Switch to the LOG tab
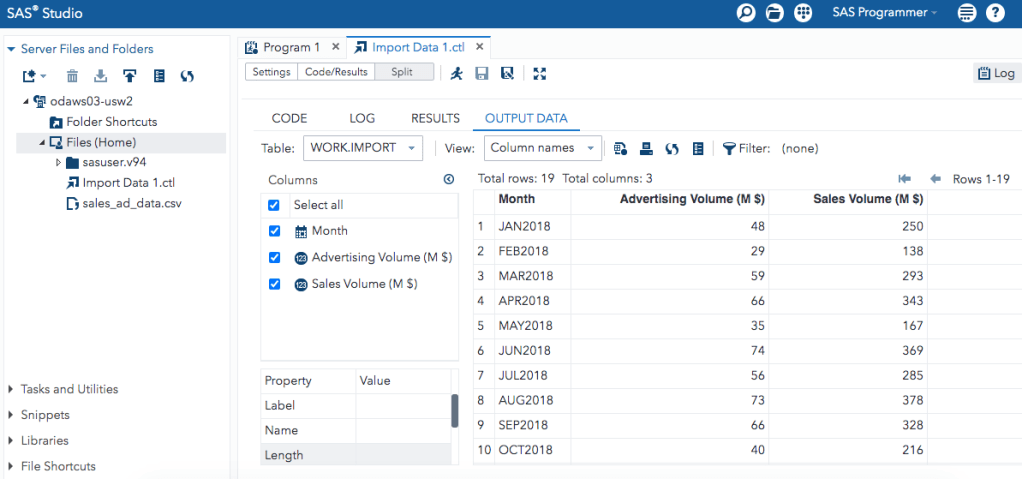 (x=362, y=118)
